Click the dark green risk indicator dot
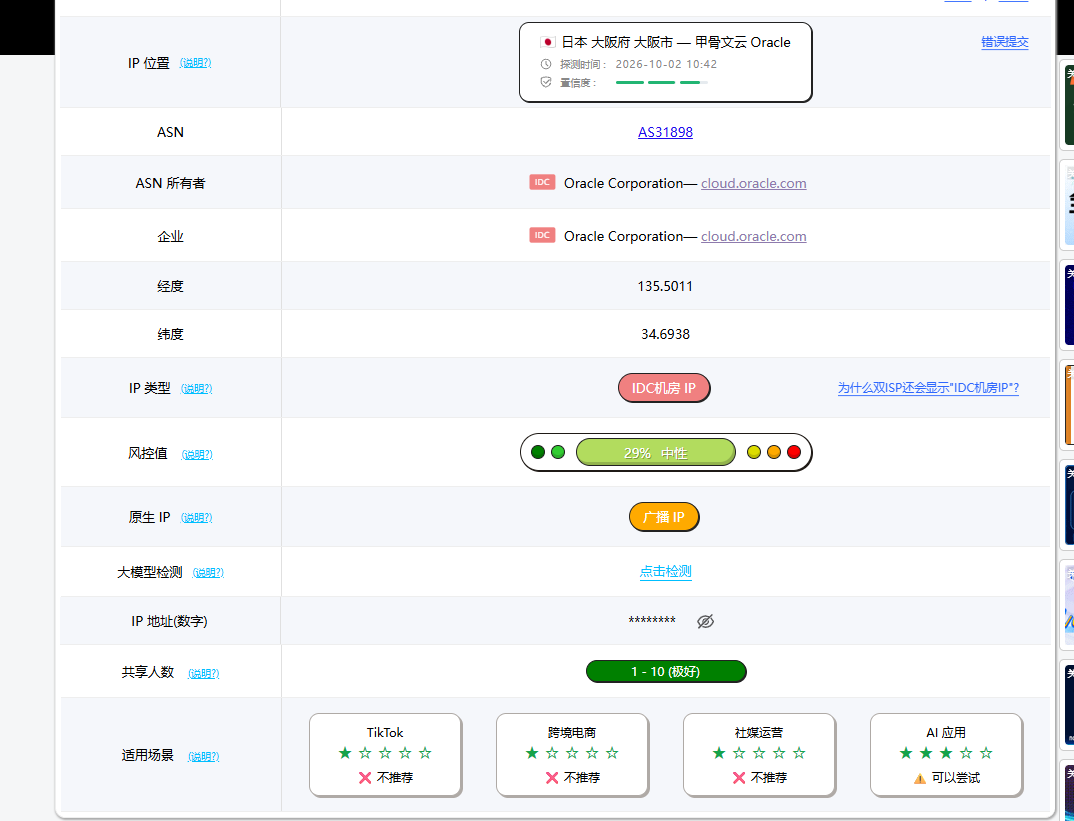 (538, 452)
